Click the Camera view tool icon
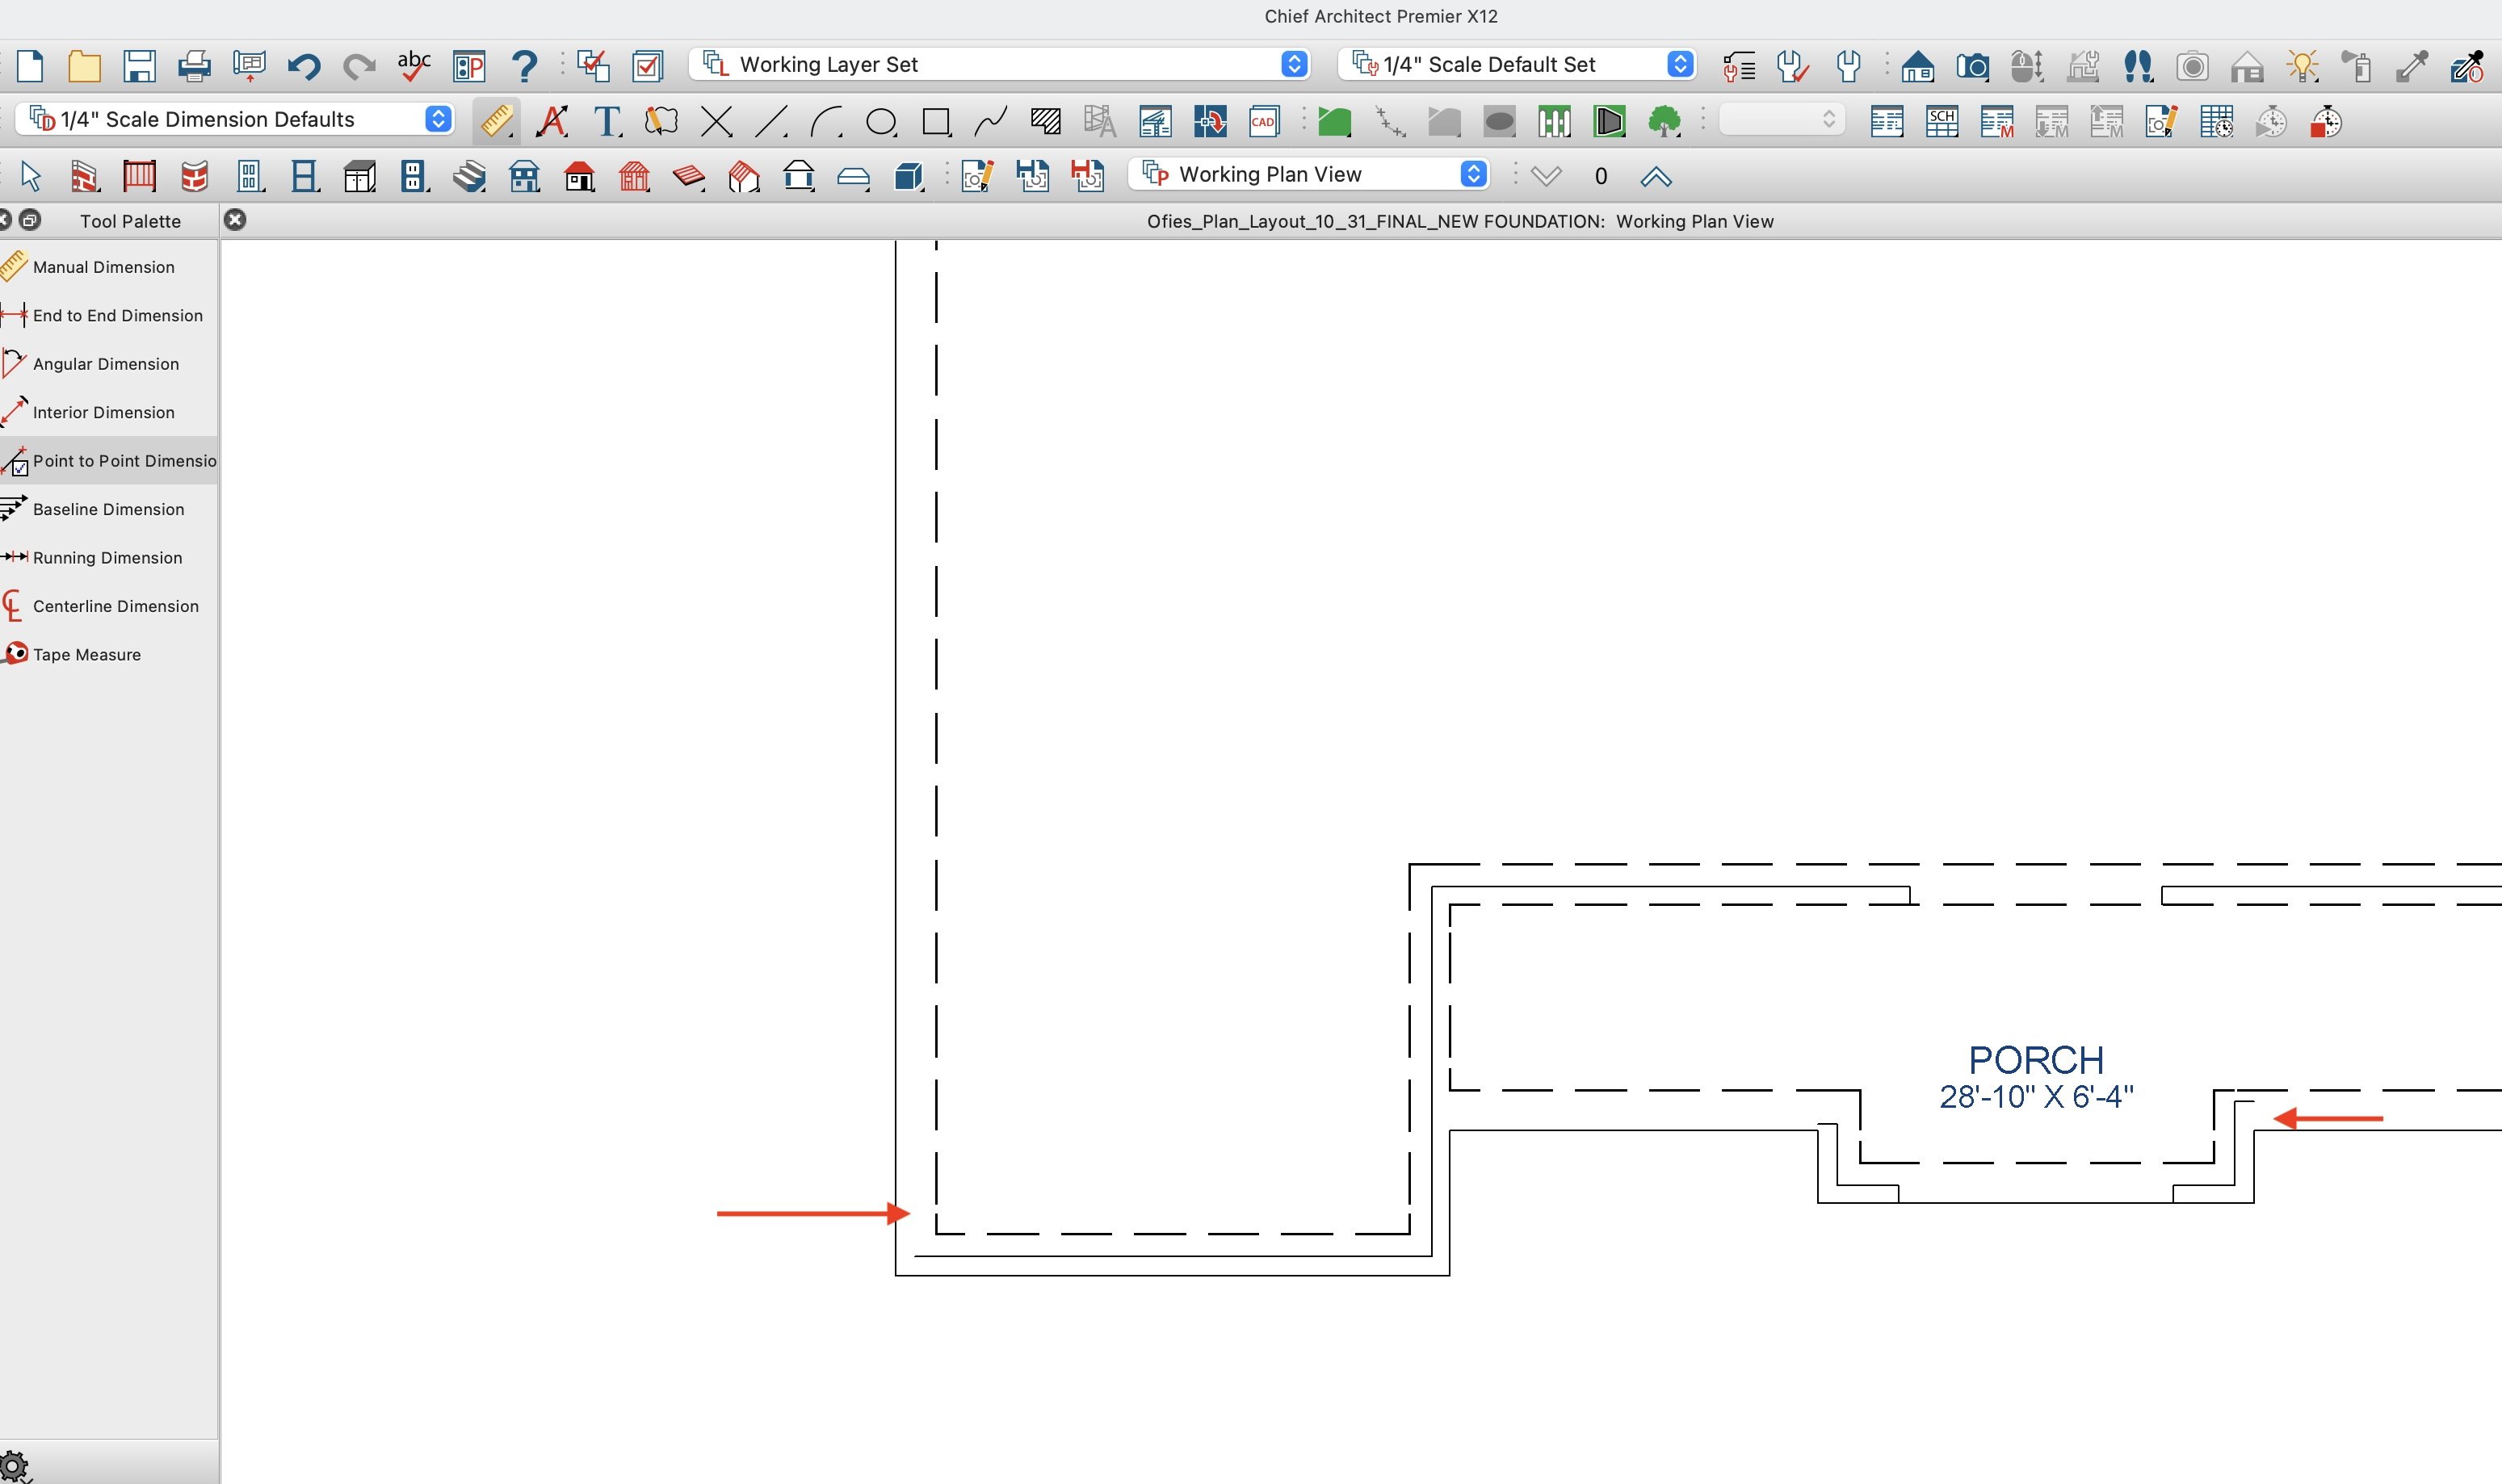 (1972, 67)
